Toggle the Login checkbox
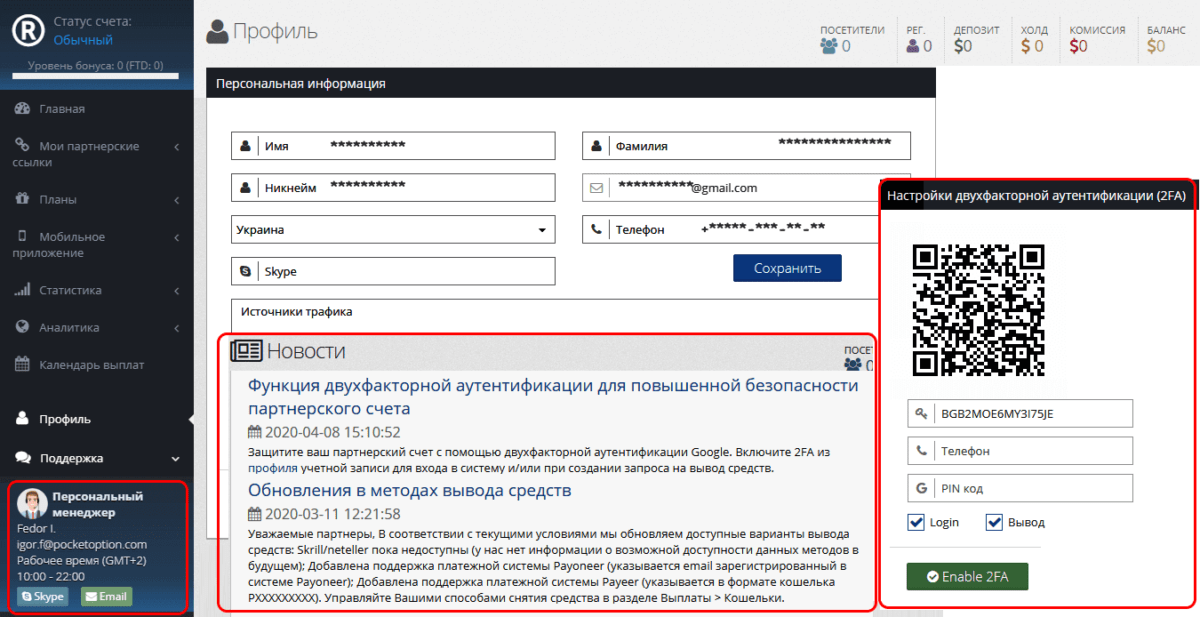 (x=916, y=522)
